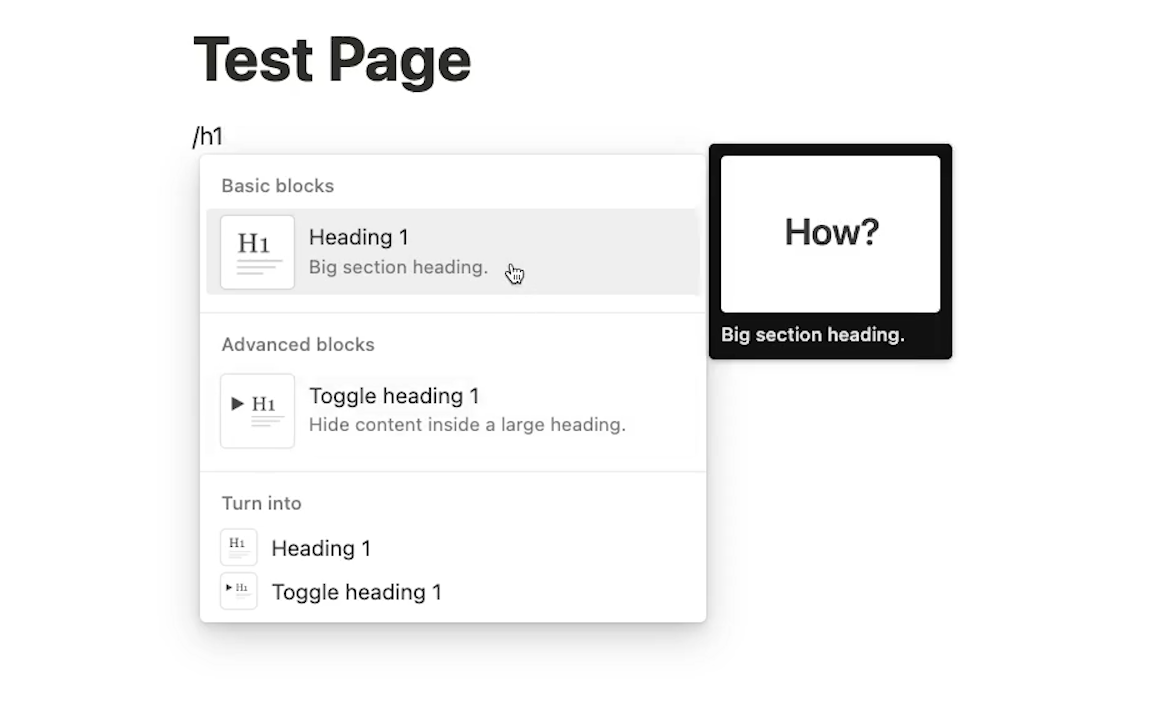Image resolution: width=1176 pixels, height=707 pixels.
Task: Click into the /h1 text block
Action: pos(208,136)
